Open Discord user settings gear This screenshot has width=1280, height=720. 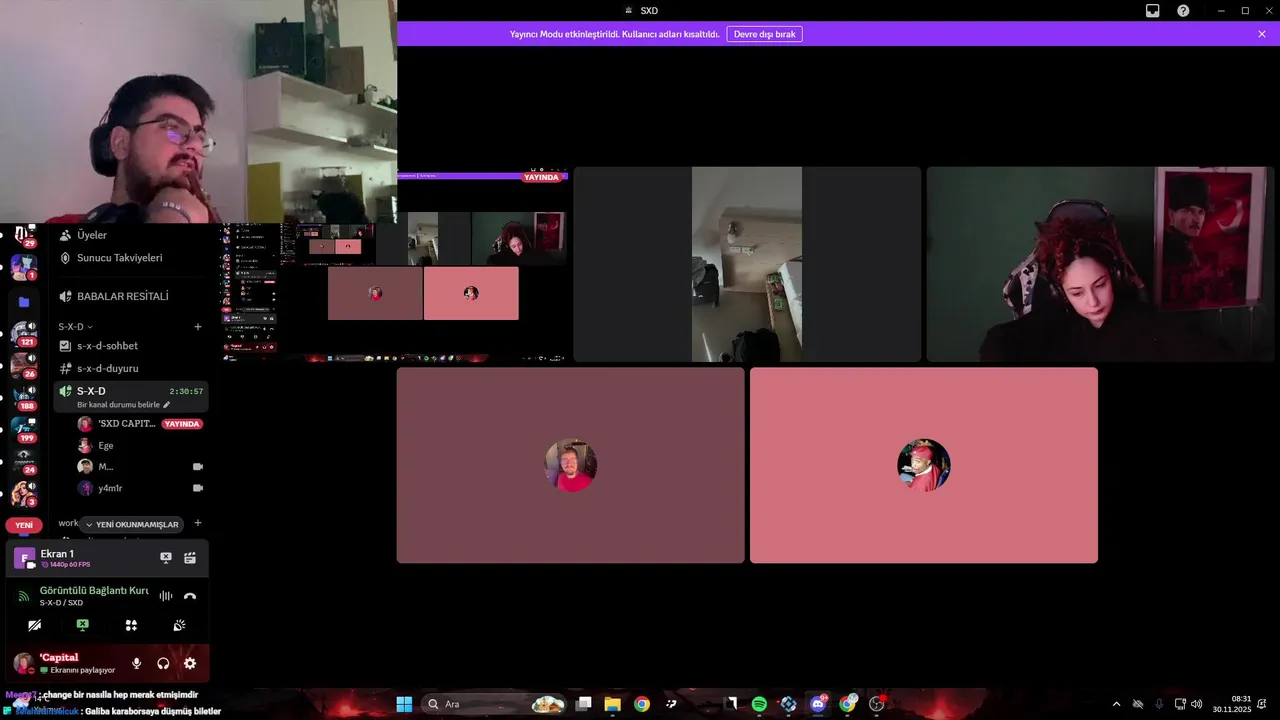click(190, 663)
